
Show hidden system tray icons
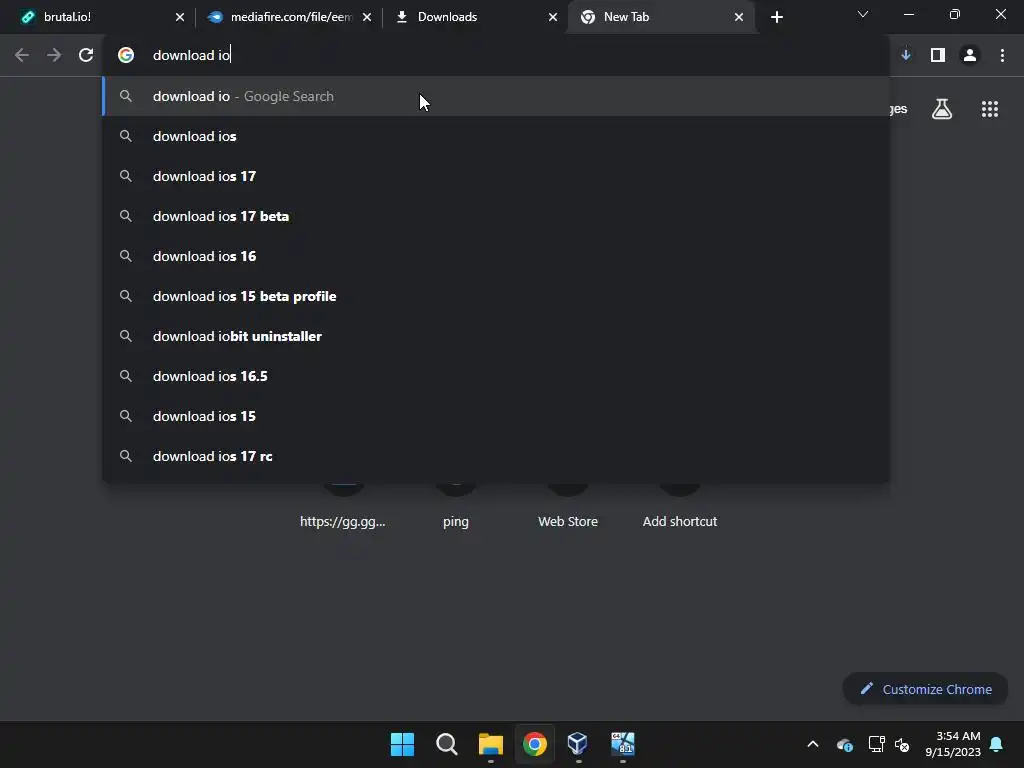coord(813,744)
